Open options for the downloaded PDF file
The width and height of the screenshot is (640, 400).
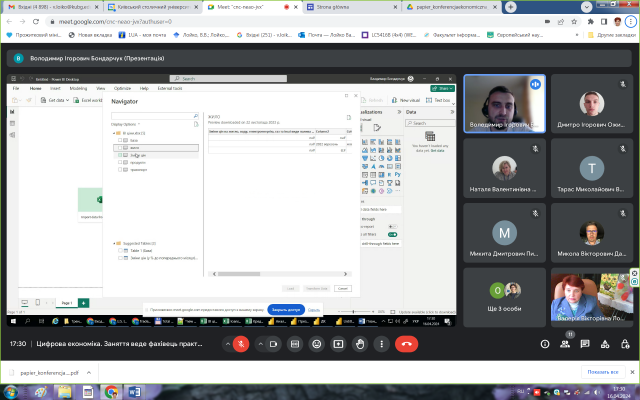[88, 372]
